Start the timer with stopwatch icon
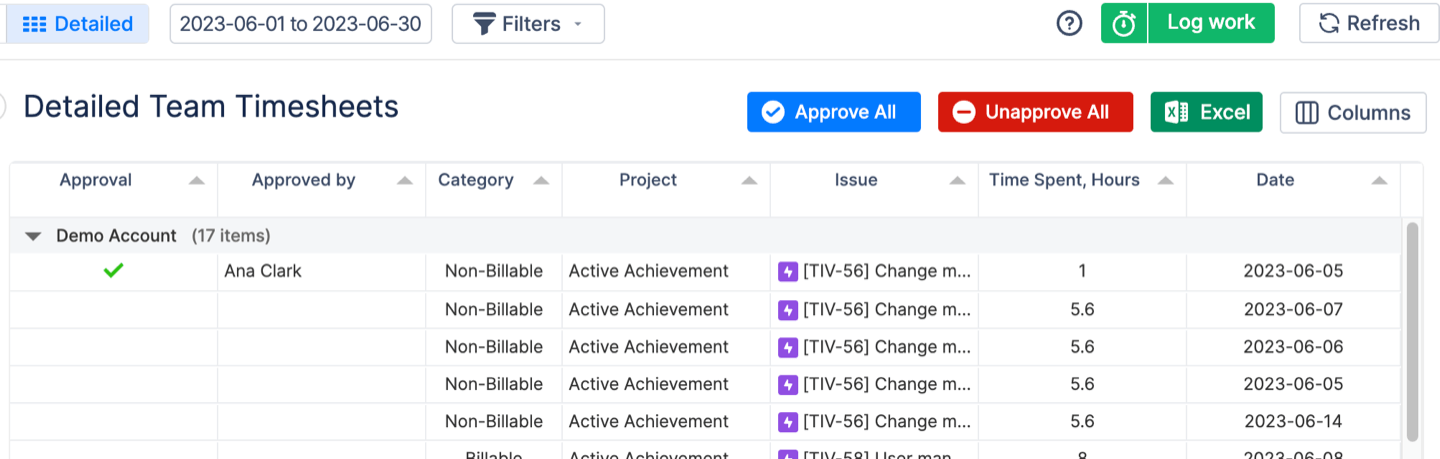1440x459 pixels. (1124, 24)
